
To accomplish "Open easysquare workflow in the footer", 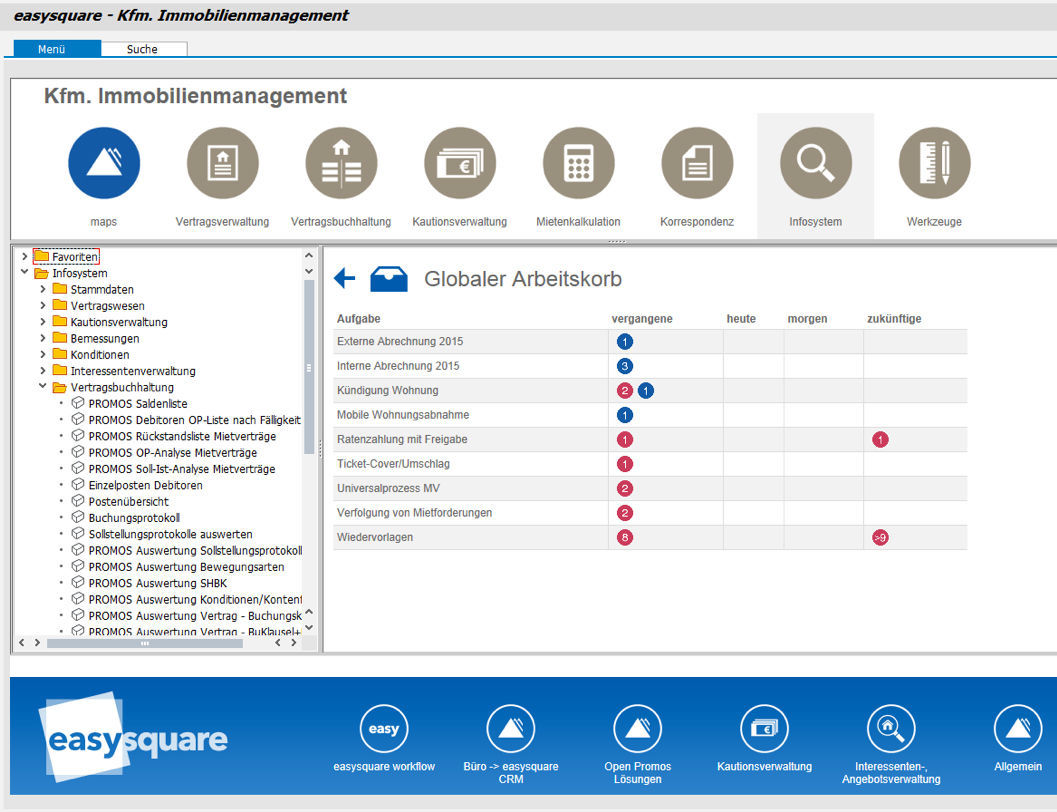I will point(383,728).
